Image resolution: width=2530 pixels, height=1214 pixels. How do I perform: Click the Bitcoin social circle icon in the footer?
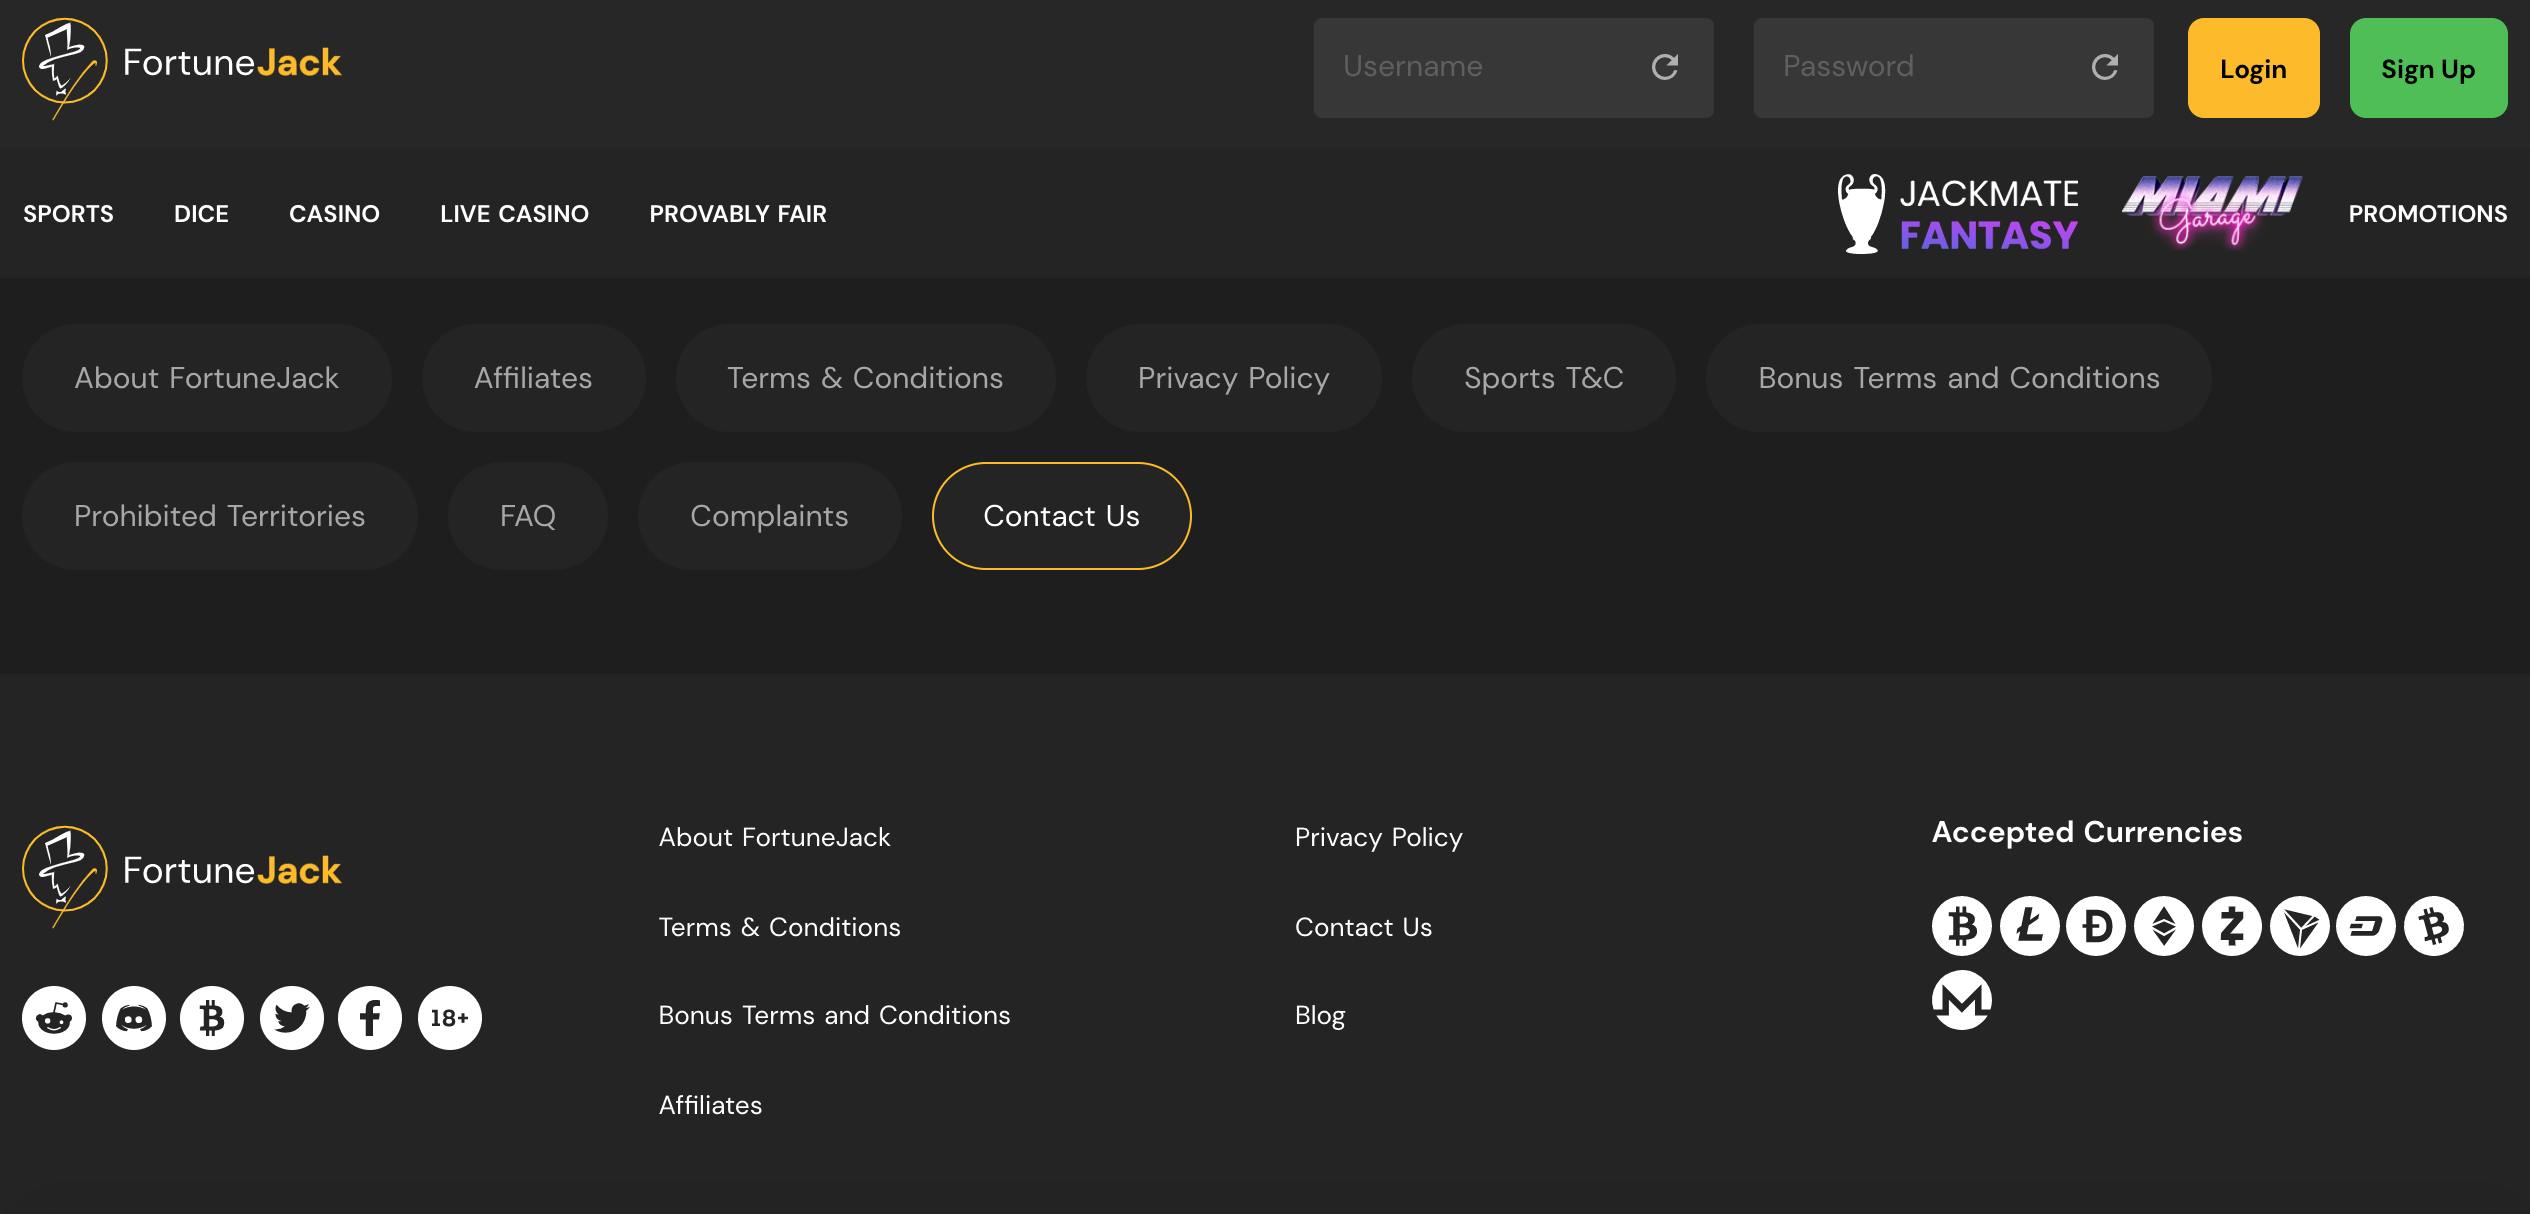pos(212,1018)
